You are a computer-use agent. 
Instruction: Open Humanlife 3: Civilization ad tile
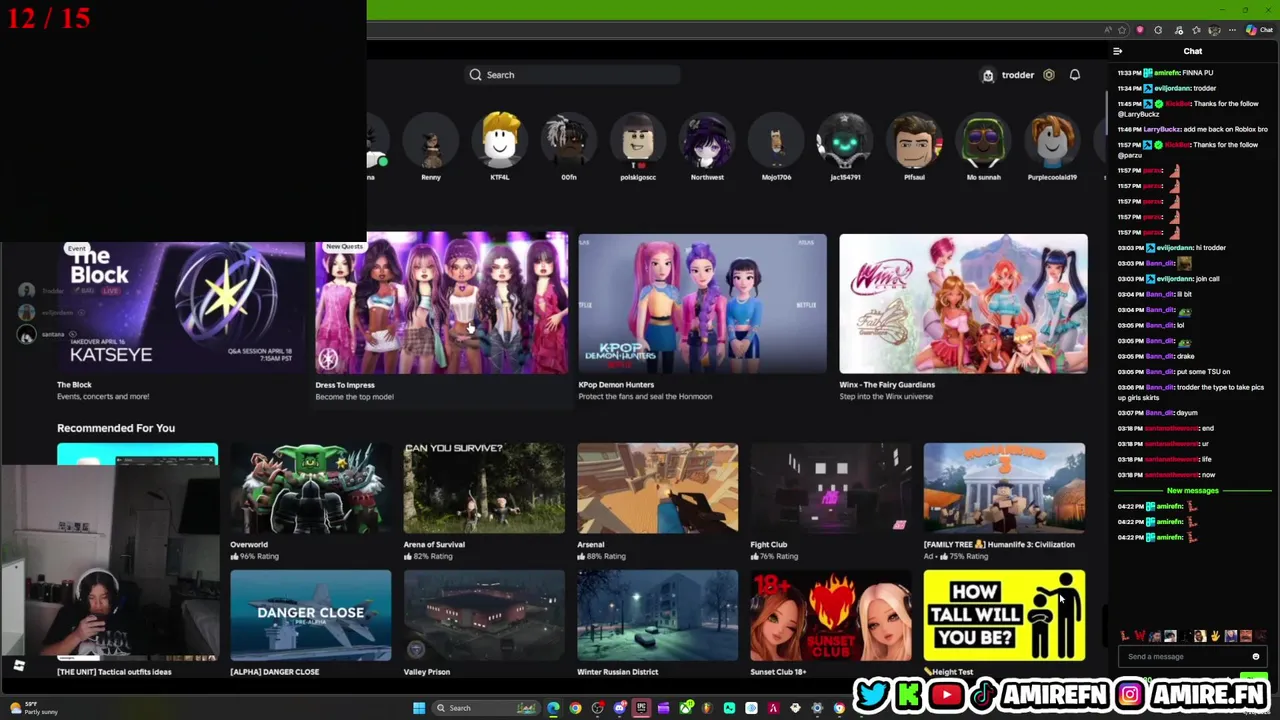pos(1004,489)
